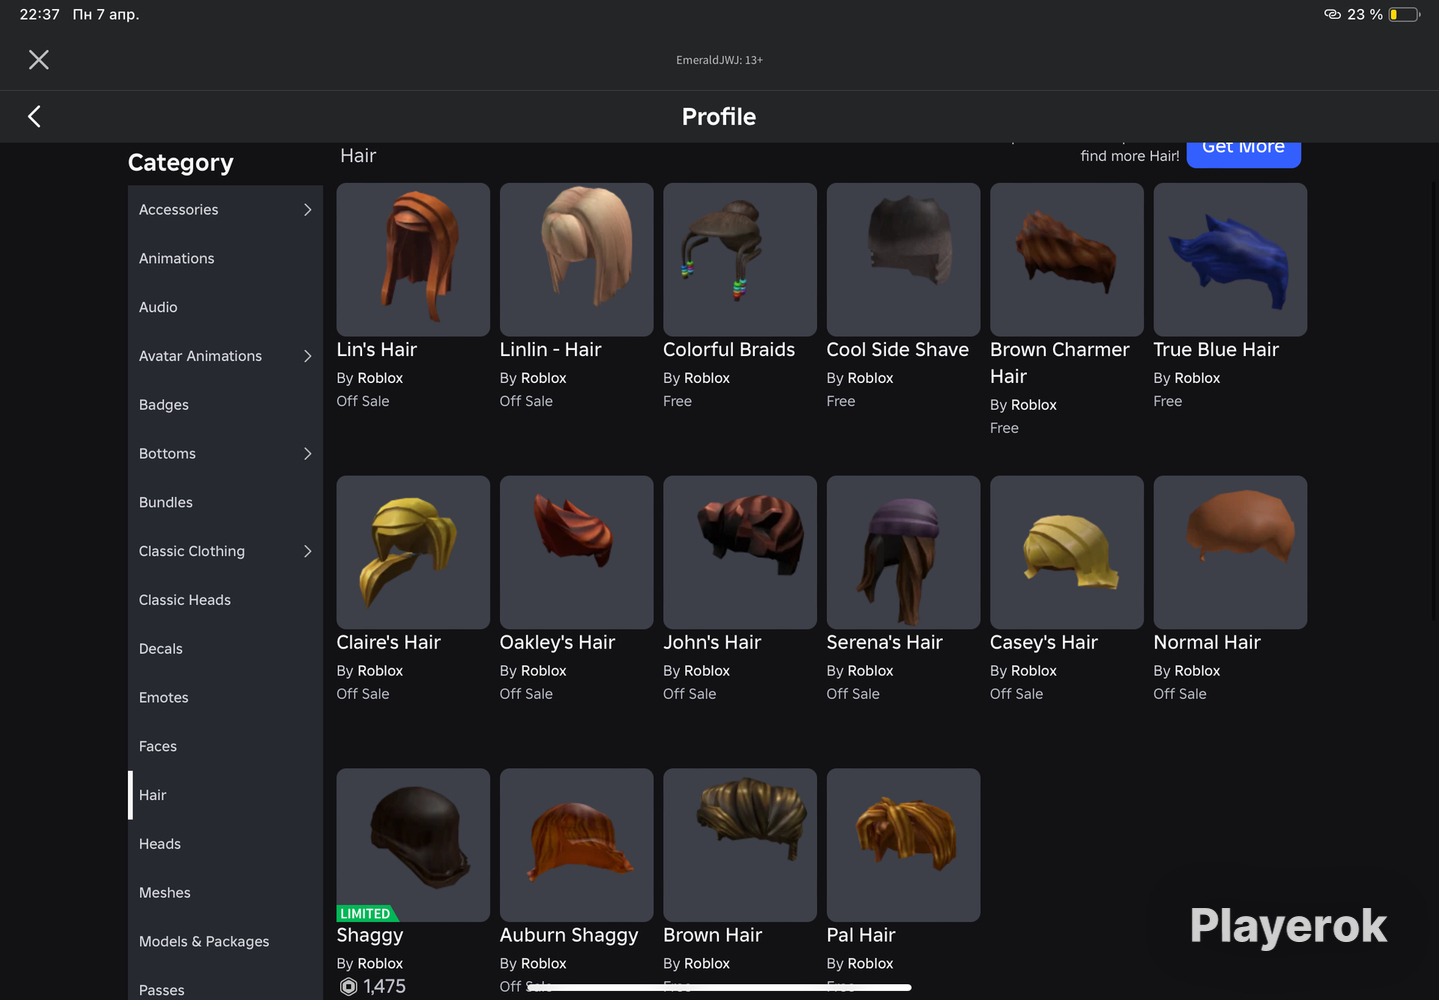Tap the 22:37 clock in status bar
Image resolution: width=1439 pixels, height=1000 pixels.
40,14
